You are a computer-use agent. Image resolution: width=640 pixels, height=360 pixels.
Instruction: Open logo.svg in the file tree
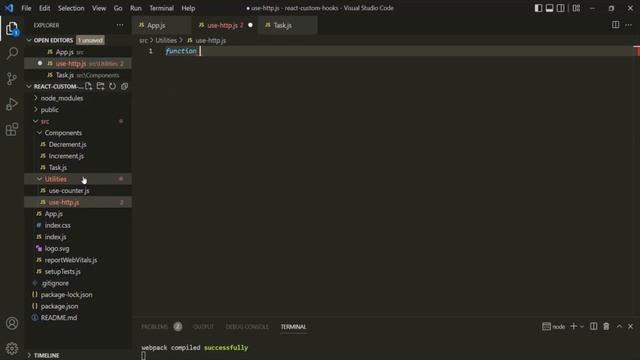tap(57, 249)
